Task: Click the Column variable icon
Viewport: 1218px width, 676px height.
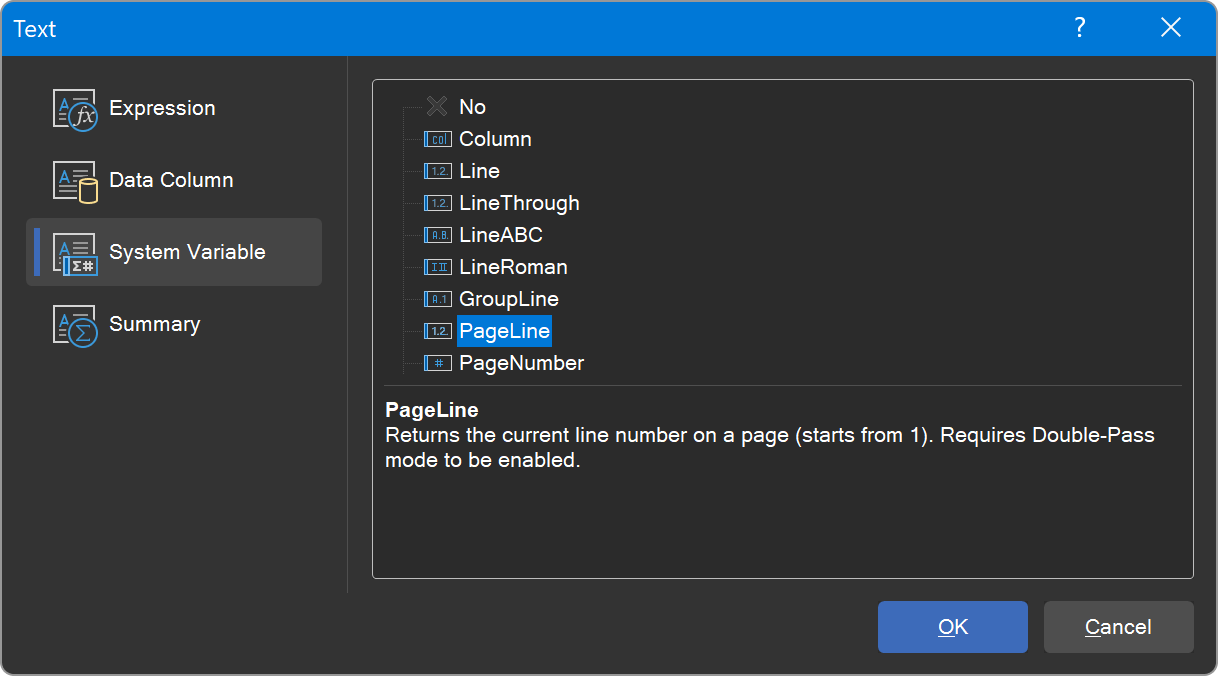Action: click(438, 139)
